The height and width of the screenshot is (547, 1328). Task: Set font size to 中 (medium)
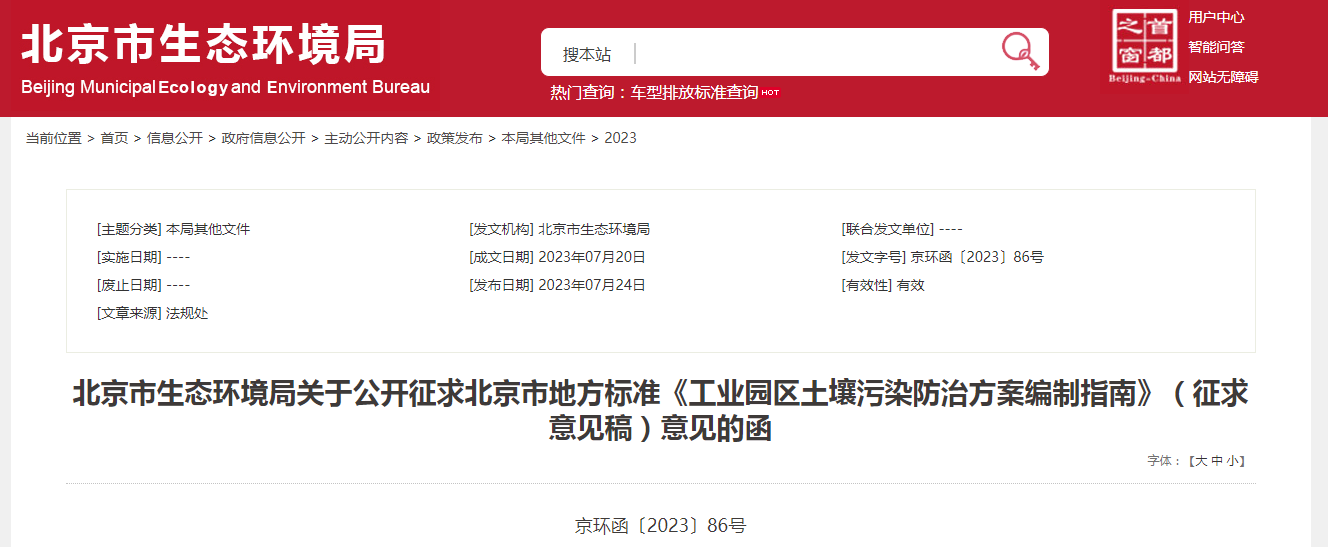click(1217, 461)
